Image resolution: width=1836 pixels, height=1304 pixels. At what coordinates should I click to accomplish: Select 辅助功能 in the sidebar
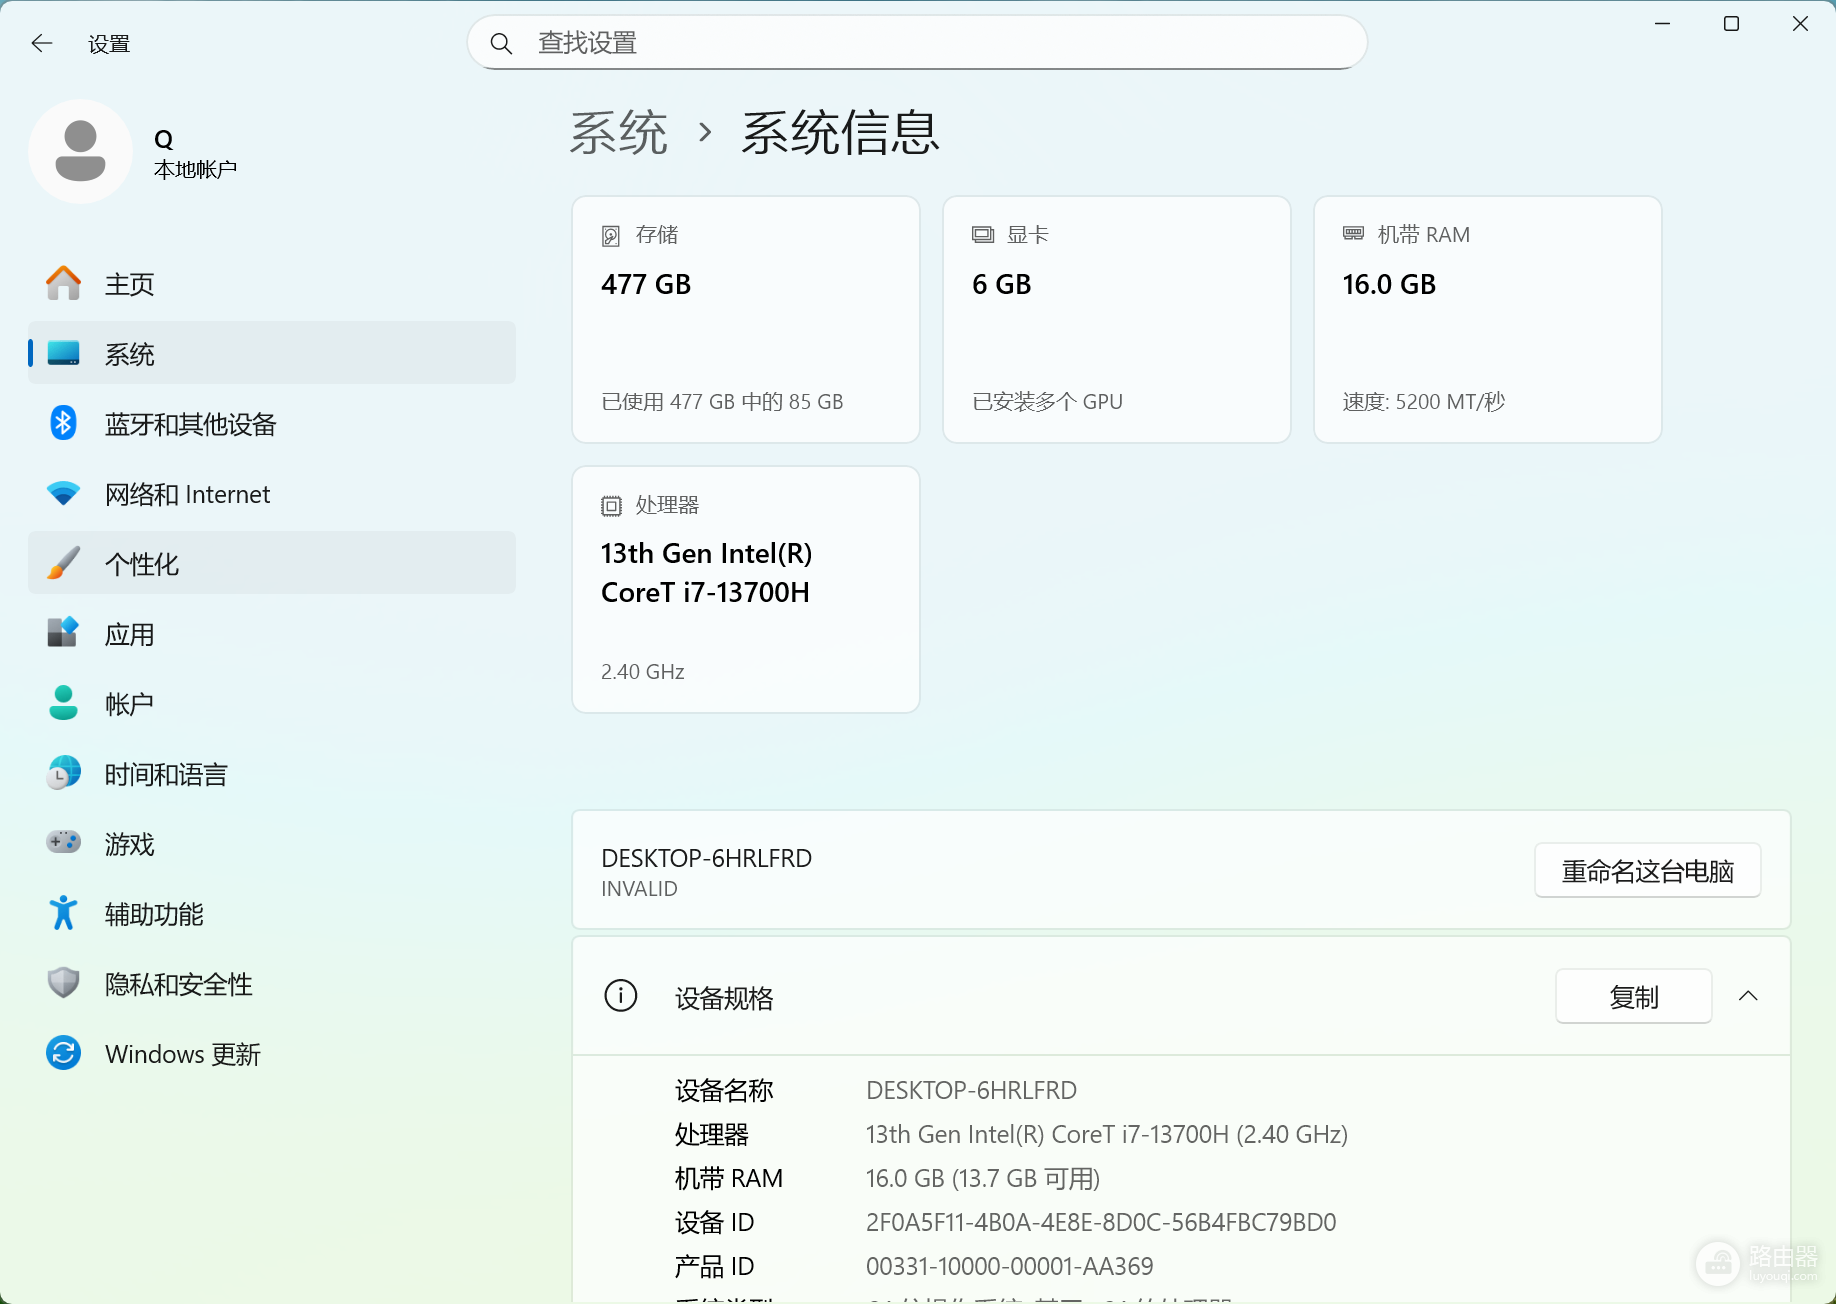272,914
